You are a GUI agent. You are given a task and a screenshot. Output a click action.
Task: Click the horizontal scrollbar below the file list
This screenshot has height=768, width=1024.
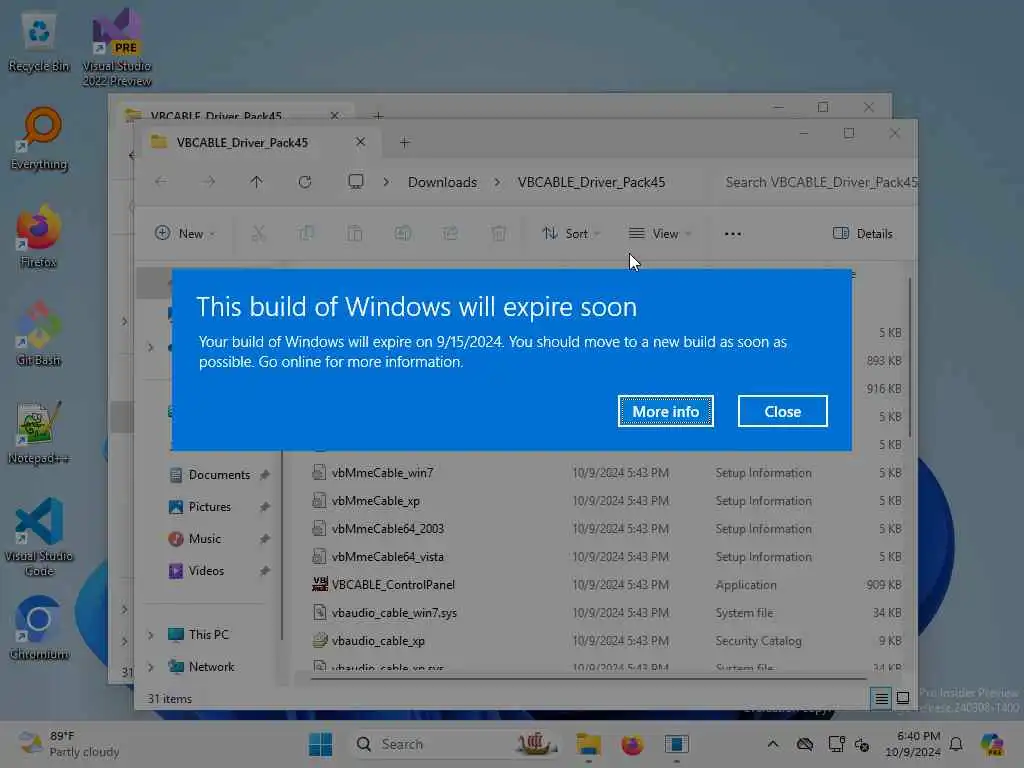[588, 679]
